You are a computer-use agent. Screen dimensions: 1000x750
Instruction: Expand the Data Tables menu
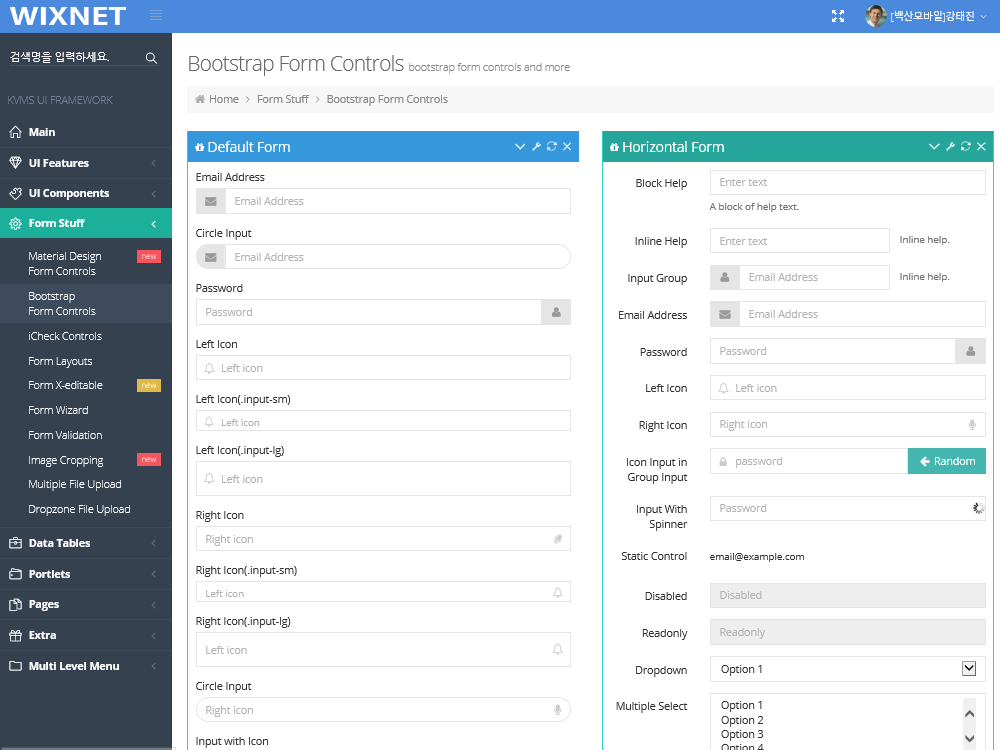[86, 543]
